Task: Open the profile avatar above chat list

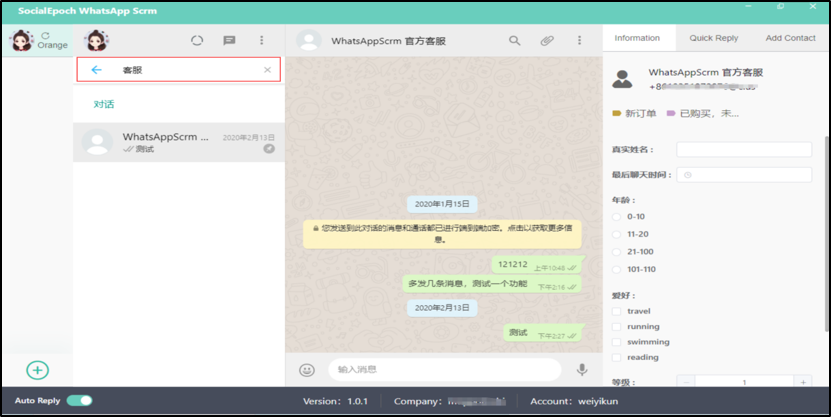Action: pos(96,40)
